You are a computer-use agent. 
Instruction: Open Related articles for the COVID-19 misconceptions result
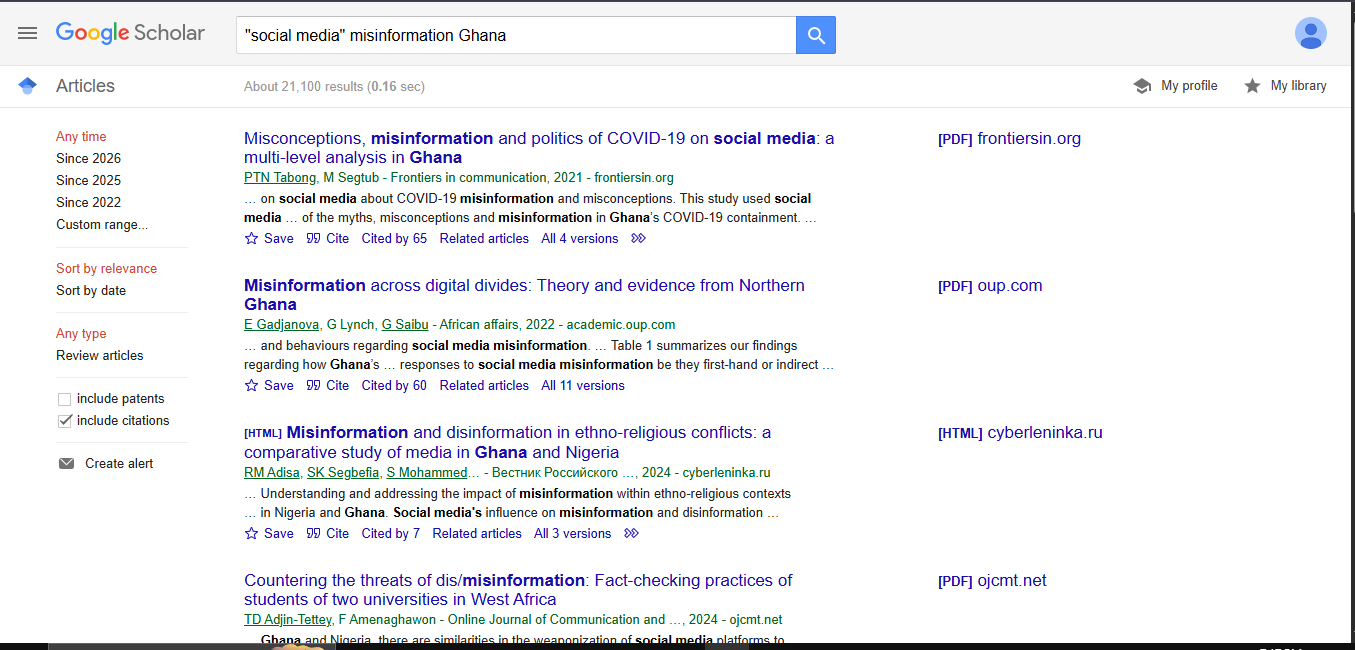(x=484, y=238)
